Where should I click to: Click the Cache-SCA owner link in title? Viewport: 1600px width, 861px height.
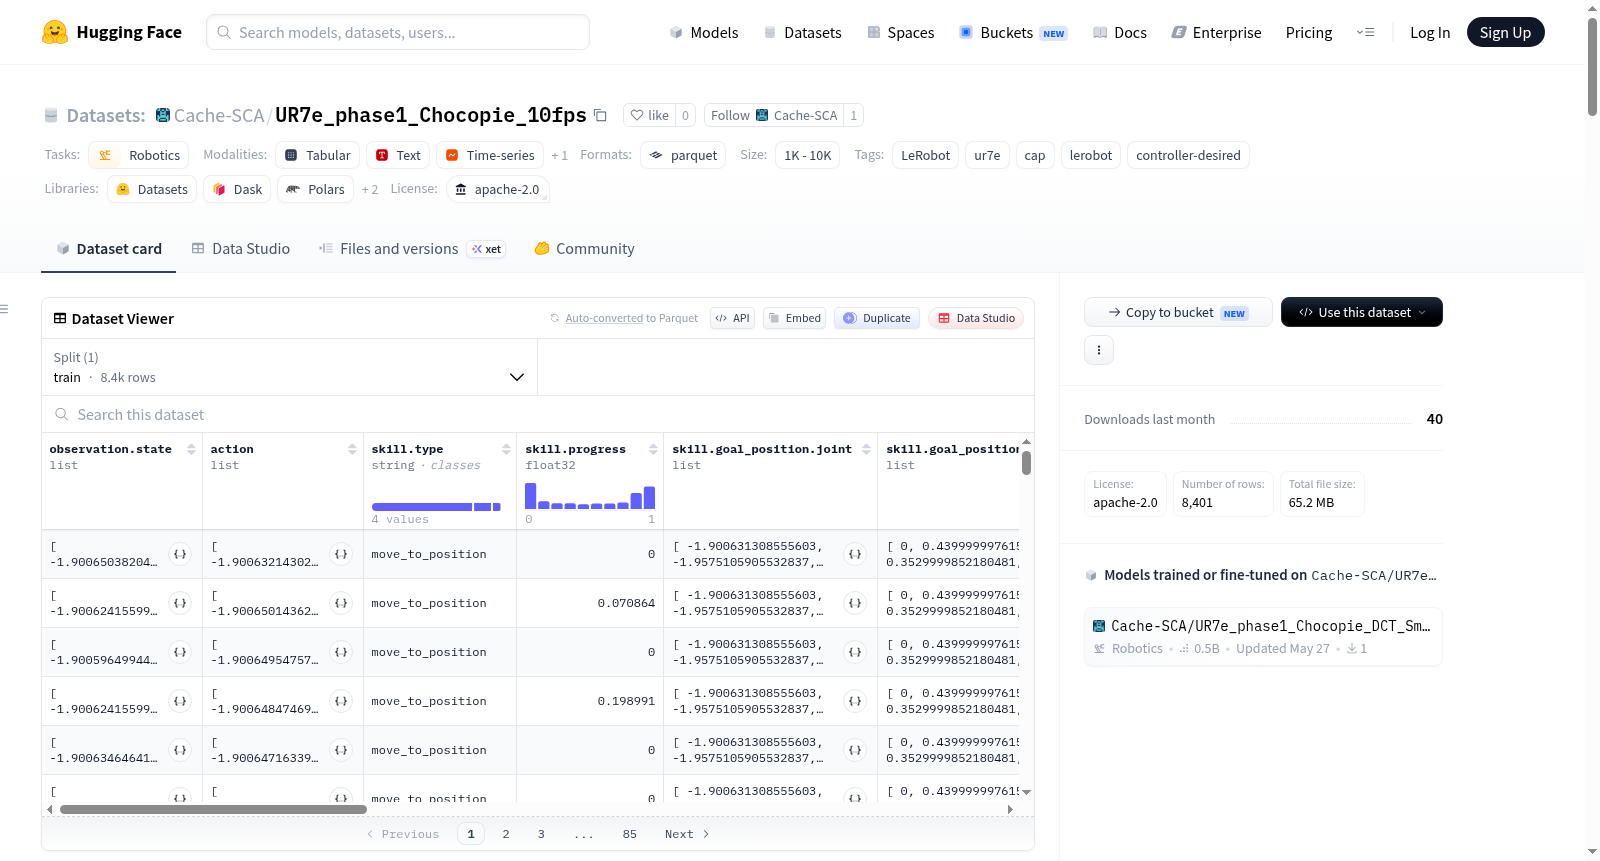coord(219,115)
